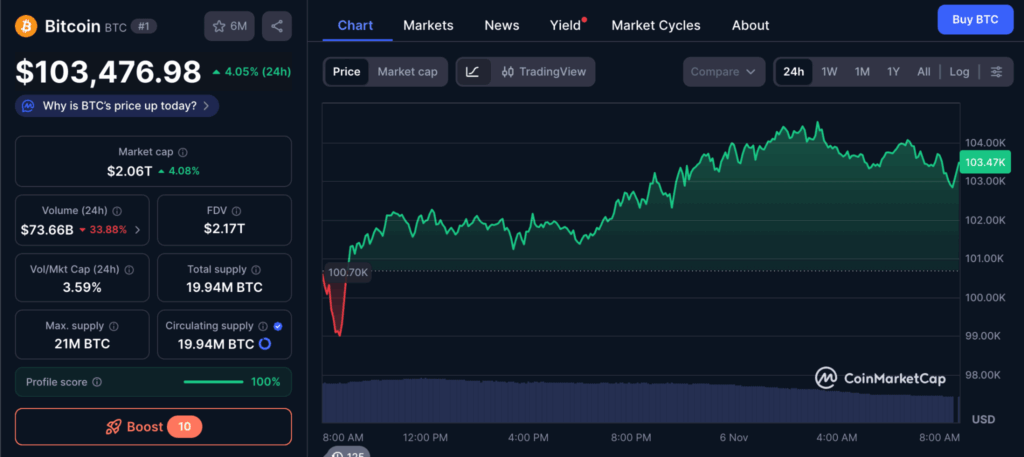Open the Market Cycles tab
Viewport: 1024px width, 457px height.
tap(656, 25)
